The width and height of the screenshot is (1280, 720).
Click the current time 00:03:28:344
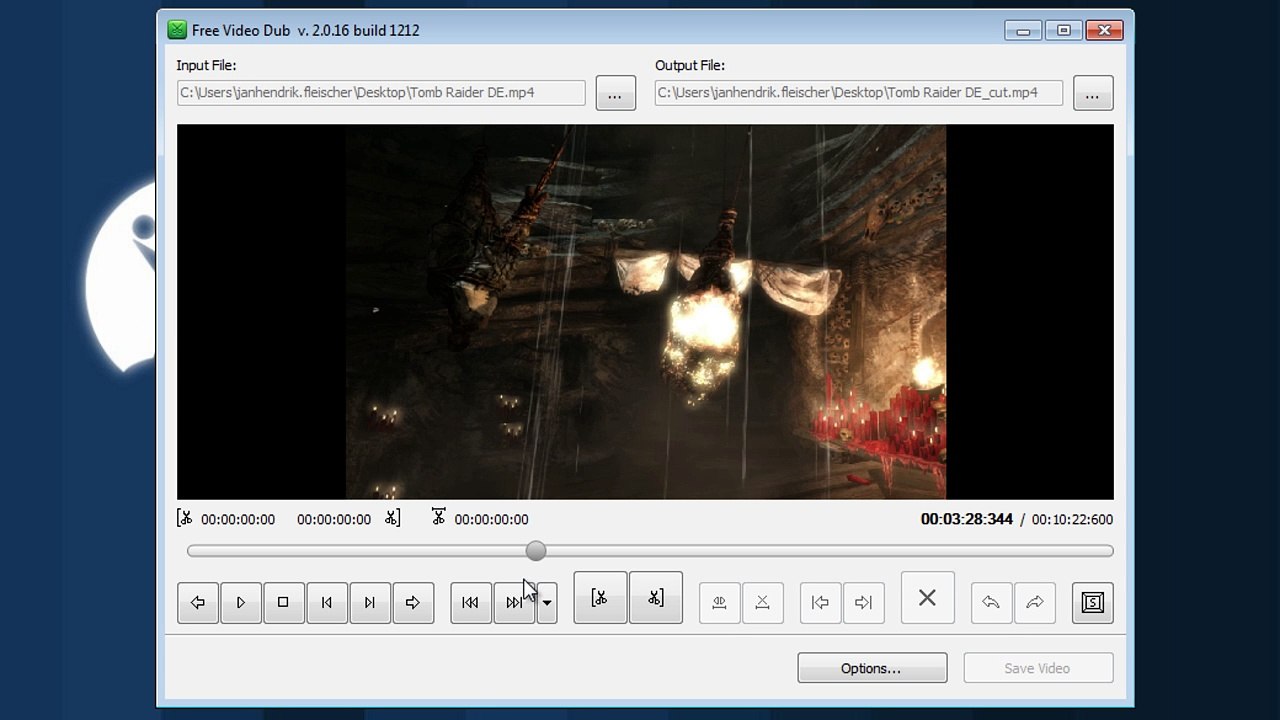pos(967,519)
